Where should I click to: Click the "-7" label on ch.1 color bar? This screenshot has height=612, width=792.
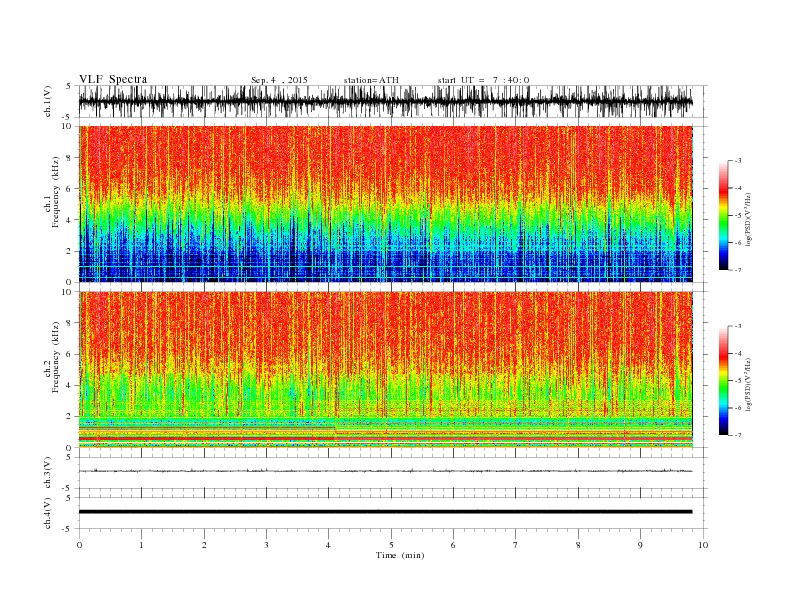(737, 270)
